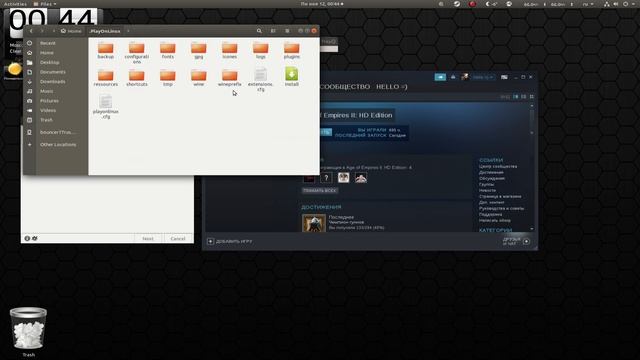Click the achievement thumbnail in Steam
Image resolution: width=640 pixels, height=360 pixels.
314,223
